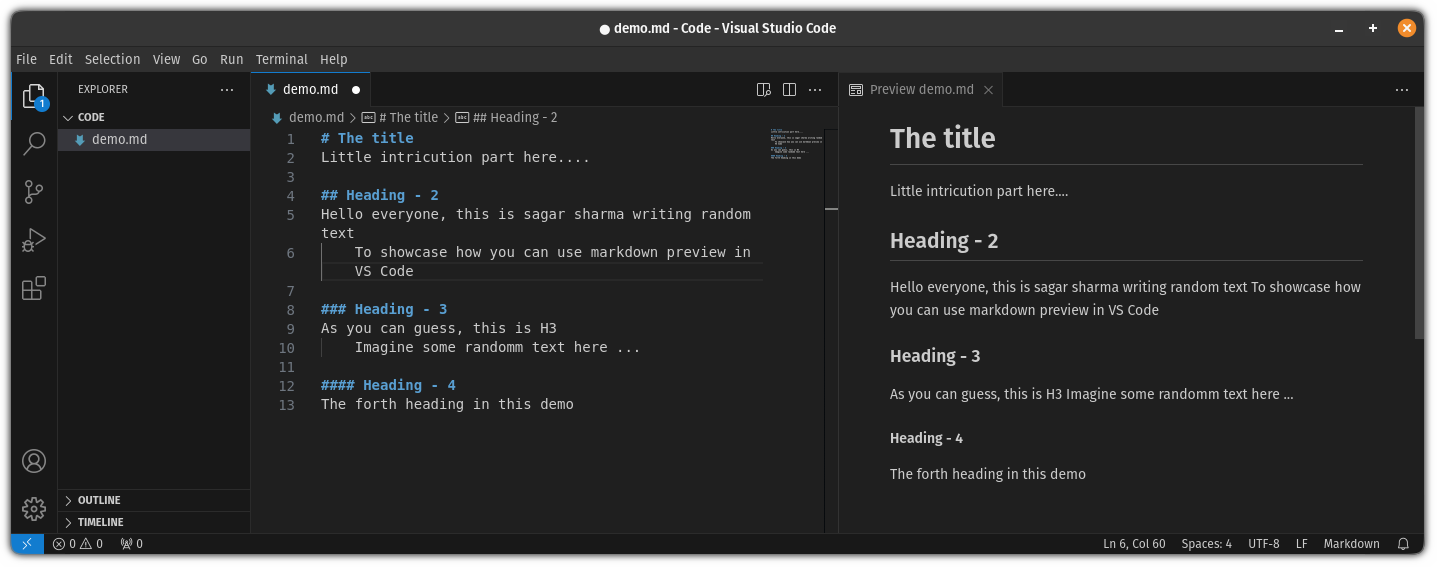Open the Accounts icon in activity bar
This screenshot has height=567, width=1437.
[x=34, y=461]
